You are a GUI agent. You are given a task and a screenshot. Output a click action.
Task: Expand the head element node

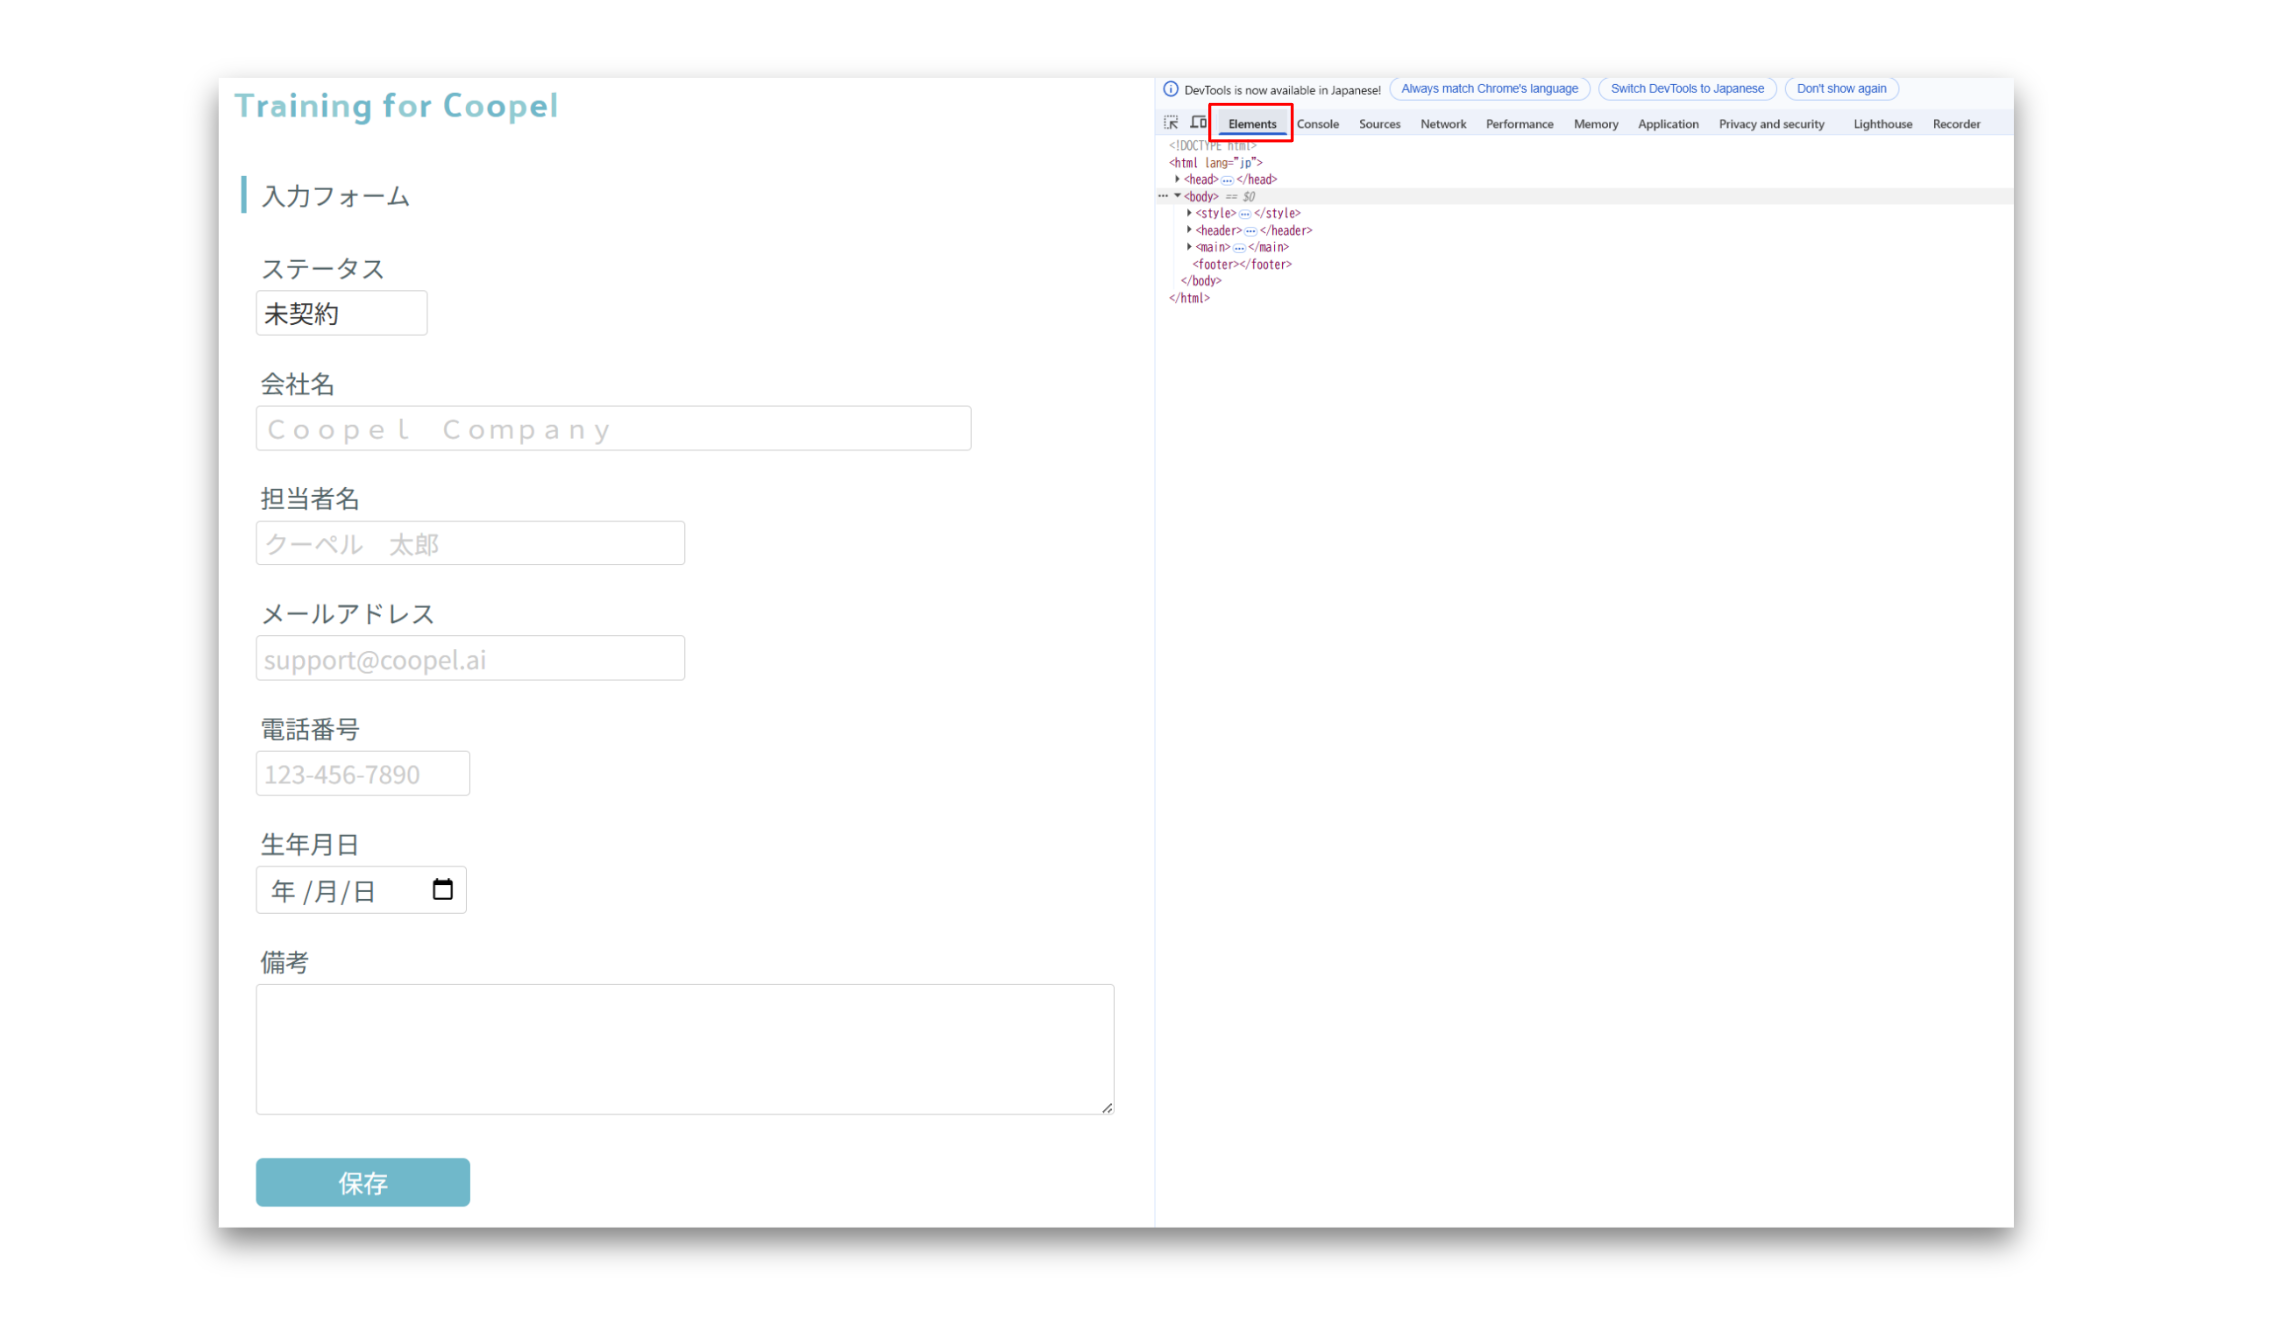click(1177, 180)
